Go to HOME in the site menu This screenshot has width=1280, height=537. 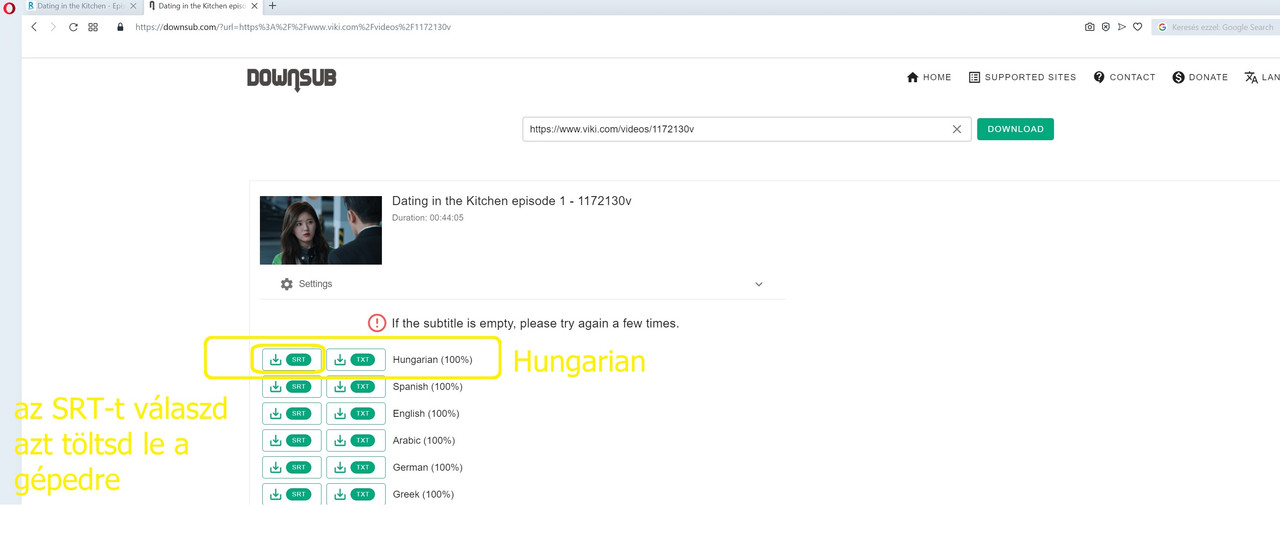(x=929, y=77)
